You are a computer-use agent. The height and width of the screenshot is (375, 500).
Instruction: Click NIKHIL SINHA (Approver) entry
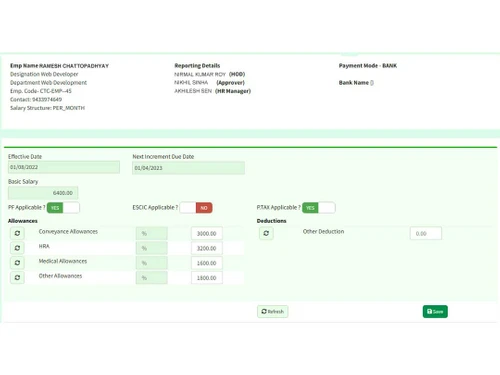(209, 82)
